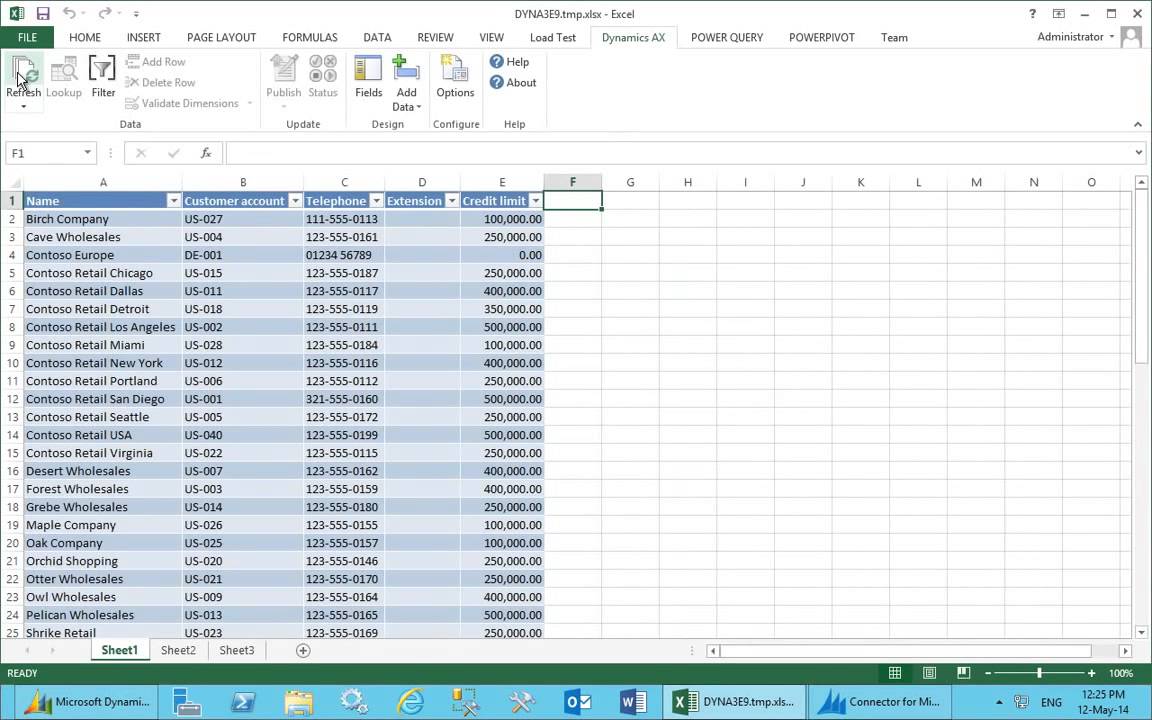
Task: Click the Excel help question mark icon
Action: point(1032,13)
